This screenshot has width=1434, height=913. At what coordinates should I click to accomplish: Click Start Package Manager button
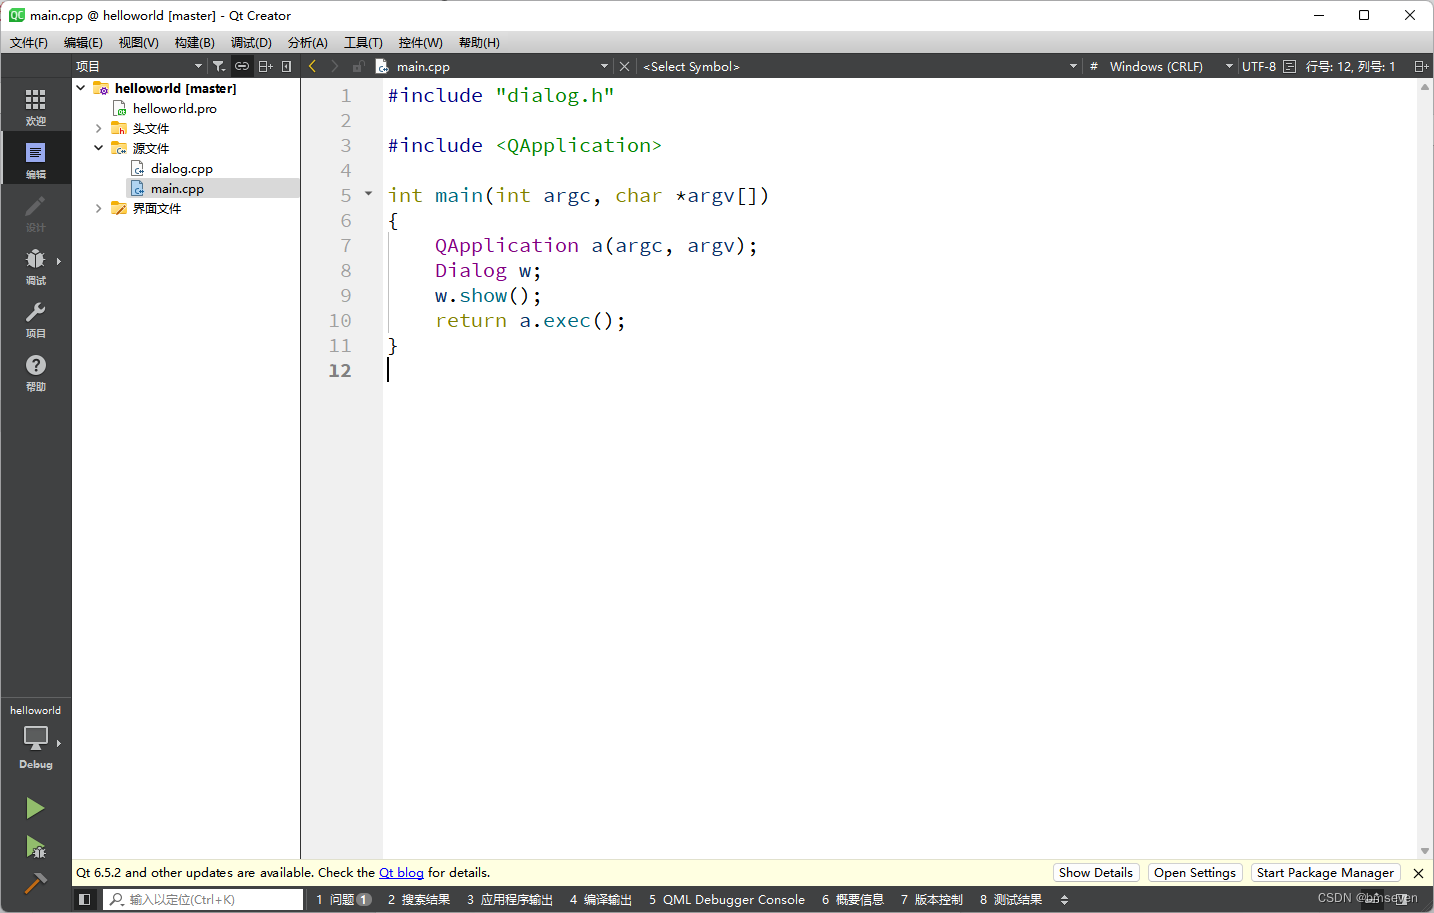pos(1325,873)
